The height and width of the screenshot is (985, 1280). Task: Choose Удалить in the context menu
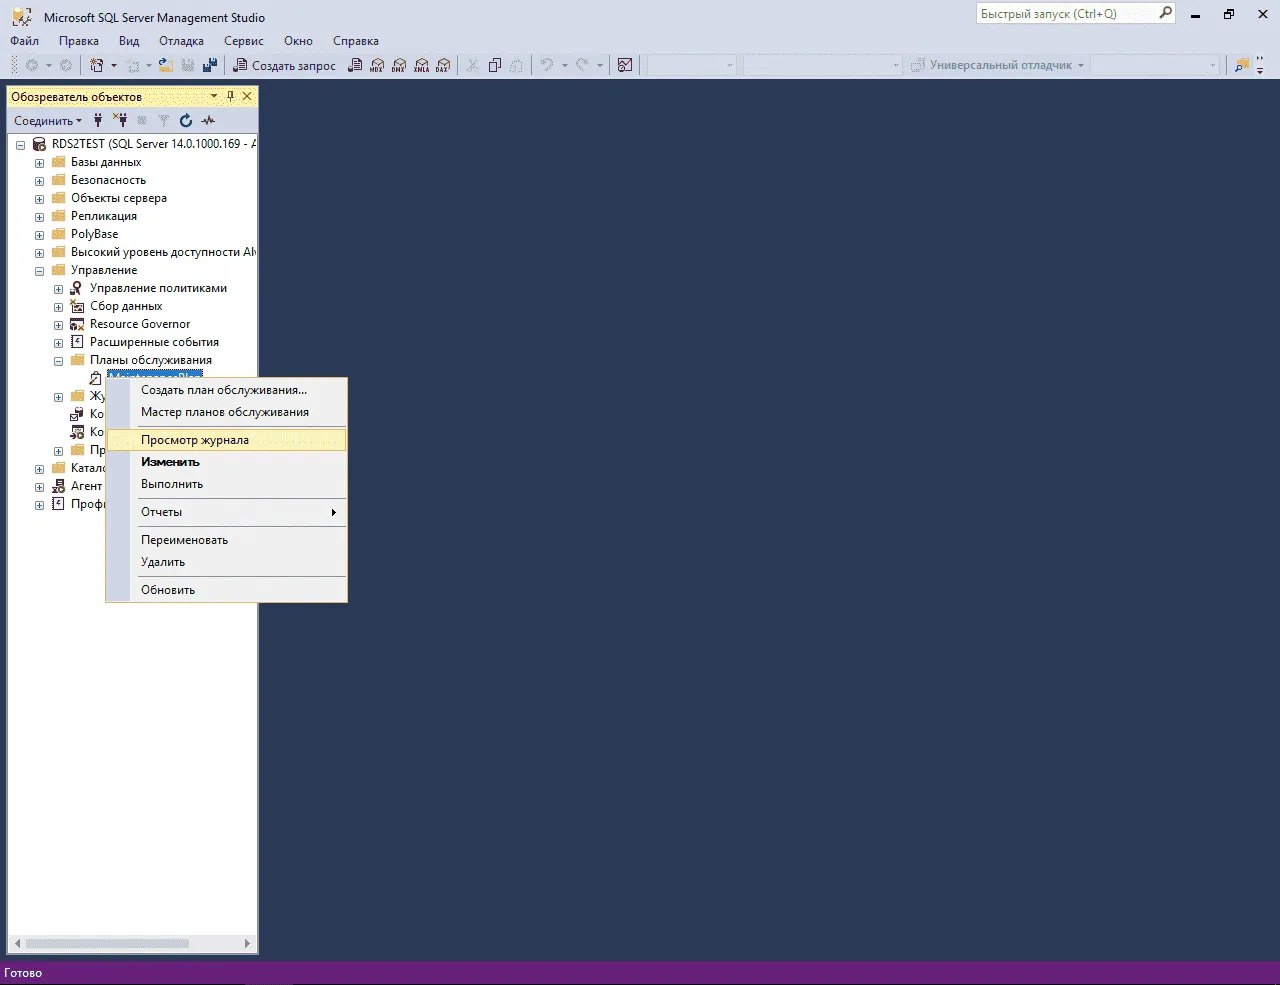pos(163,562)
